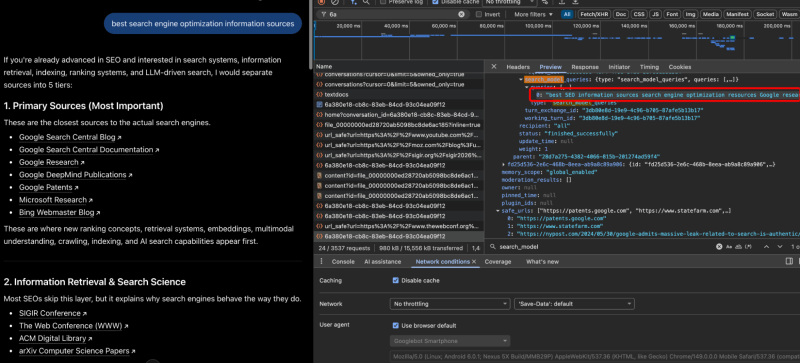The image size is (800, 363).
Task: Switch to the Preview tab
Action: (x=551, y=67)
